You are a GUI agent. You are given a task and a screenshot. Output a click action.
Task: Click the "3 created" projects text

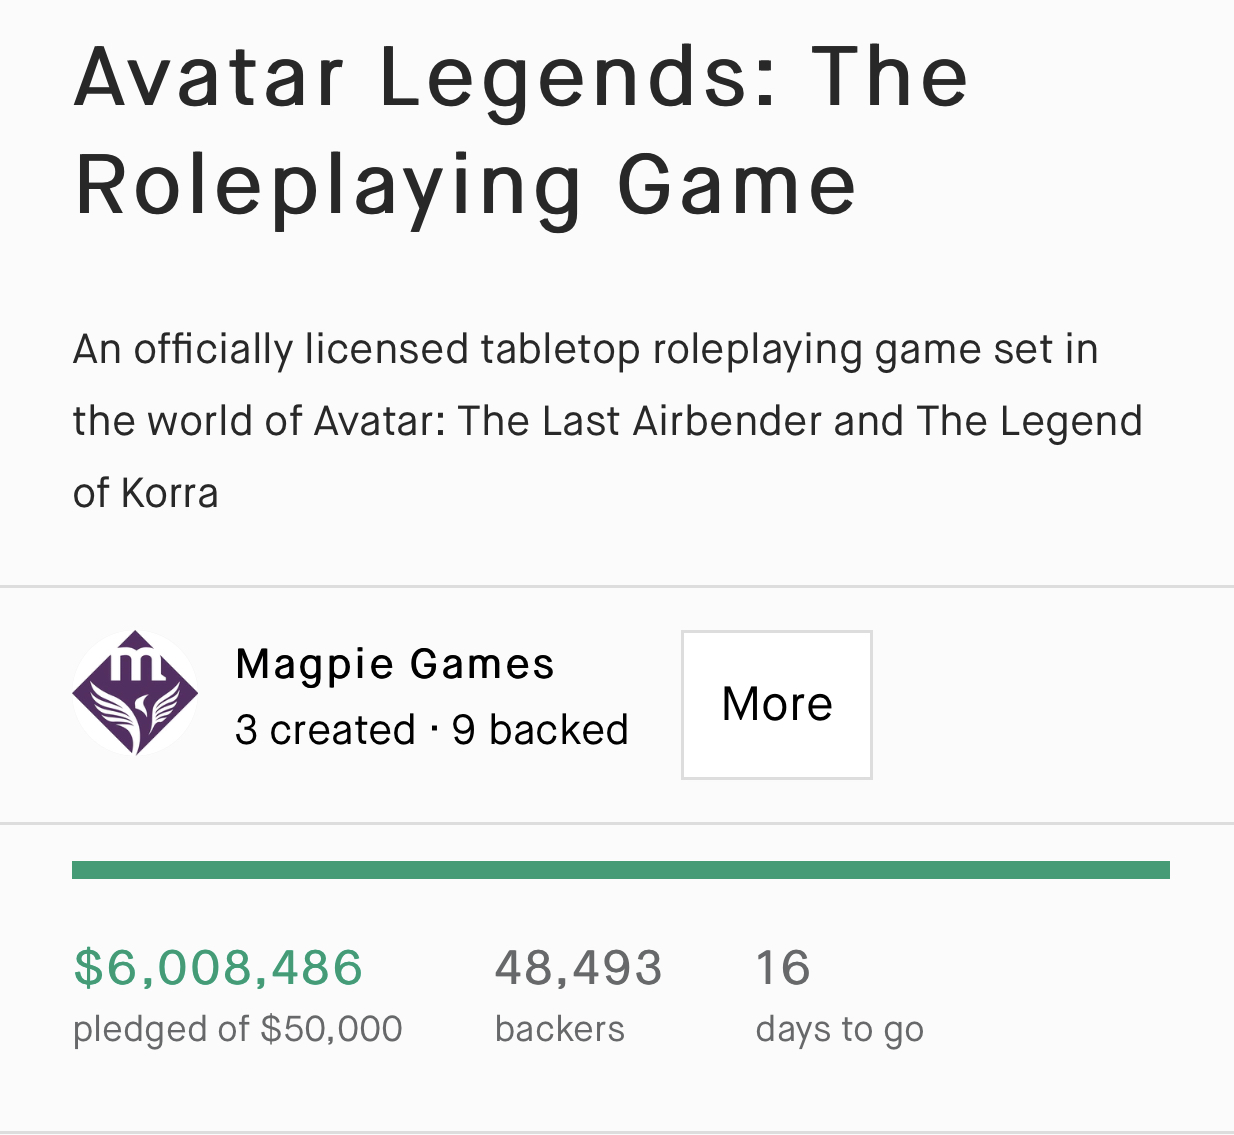[x=325, y=730]
